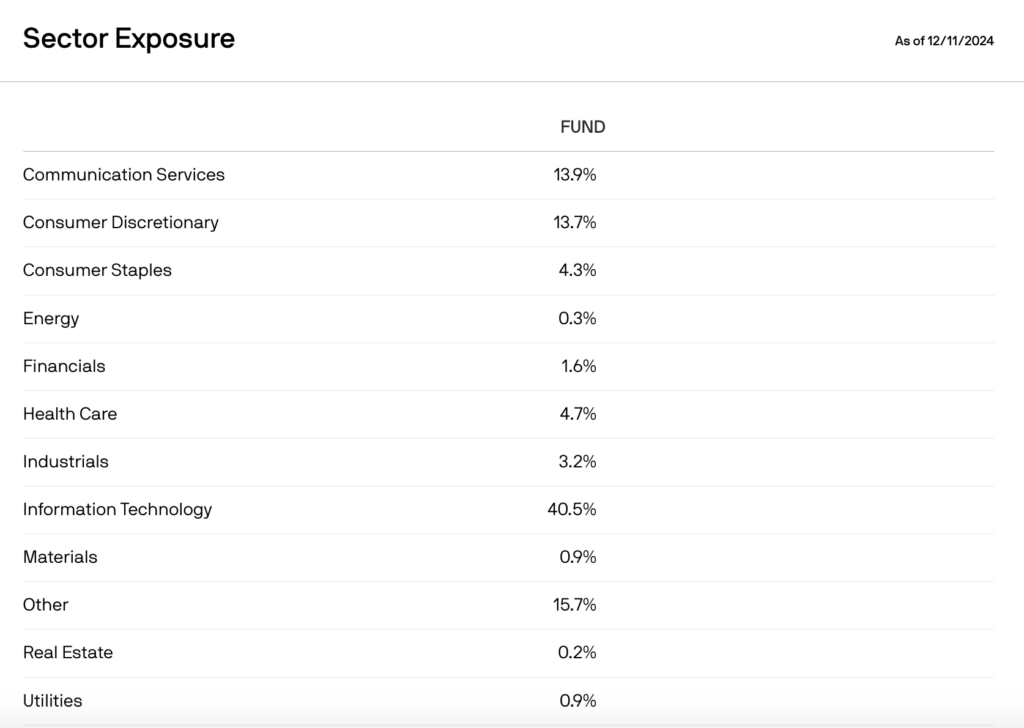Click the 40.5% Information Technology value
Image resolution: width=1024 pixels, height=728 pixels.
[572, 509]
